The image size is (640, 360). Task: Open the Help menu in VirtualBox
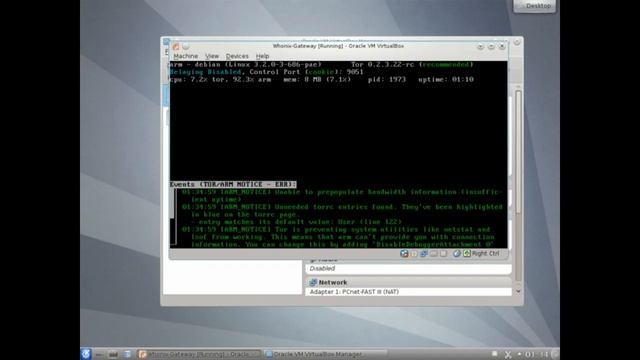pyautogui.click(x=262, y=56)
